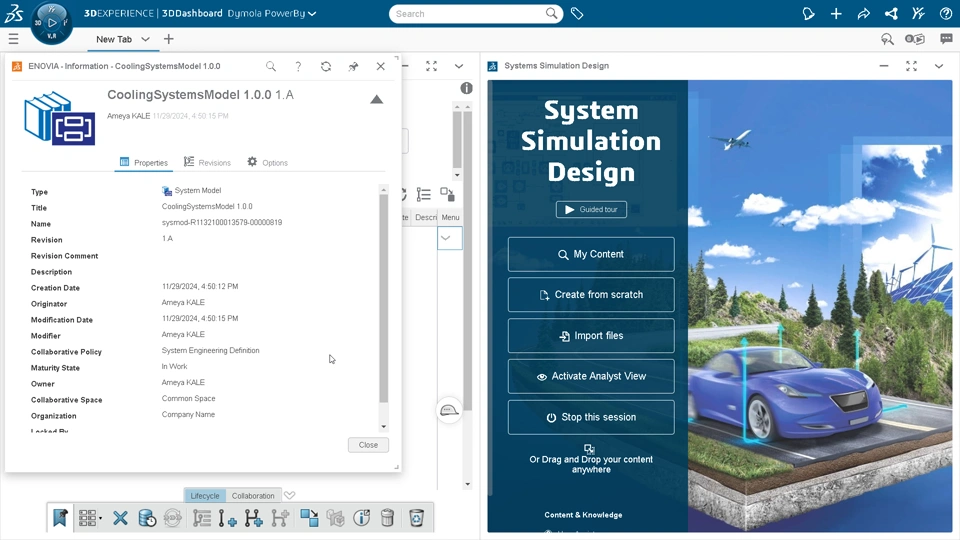
Task: Click the properties scrollbar down arrow
Action: pos(383,426)
